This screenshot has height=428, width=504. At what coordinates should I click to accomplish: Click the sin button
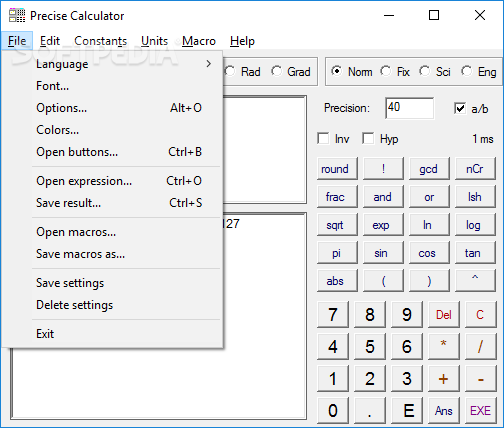click(383, 253)
